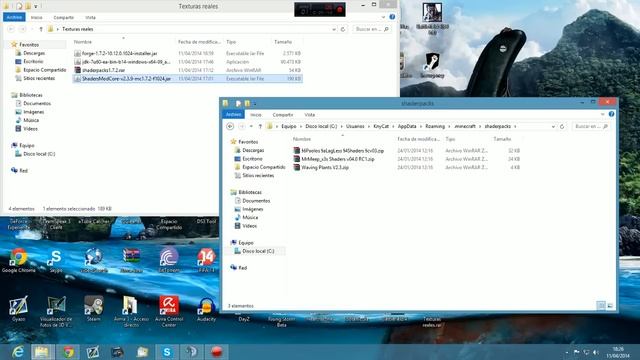Launch Steam desktop shortcut
This screenshot has height=360, width=640.
click(x=93, y=309)
